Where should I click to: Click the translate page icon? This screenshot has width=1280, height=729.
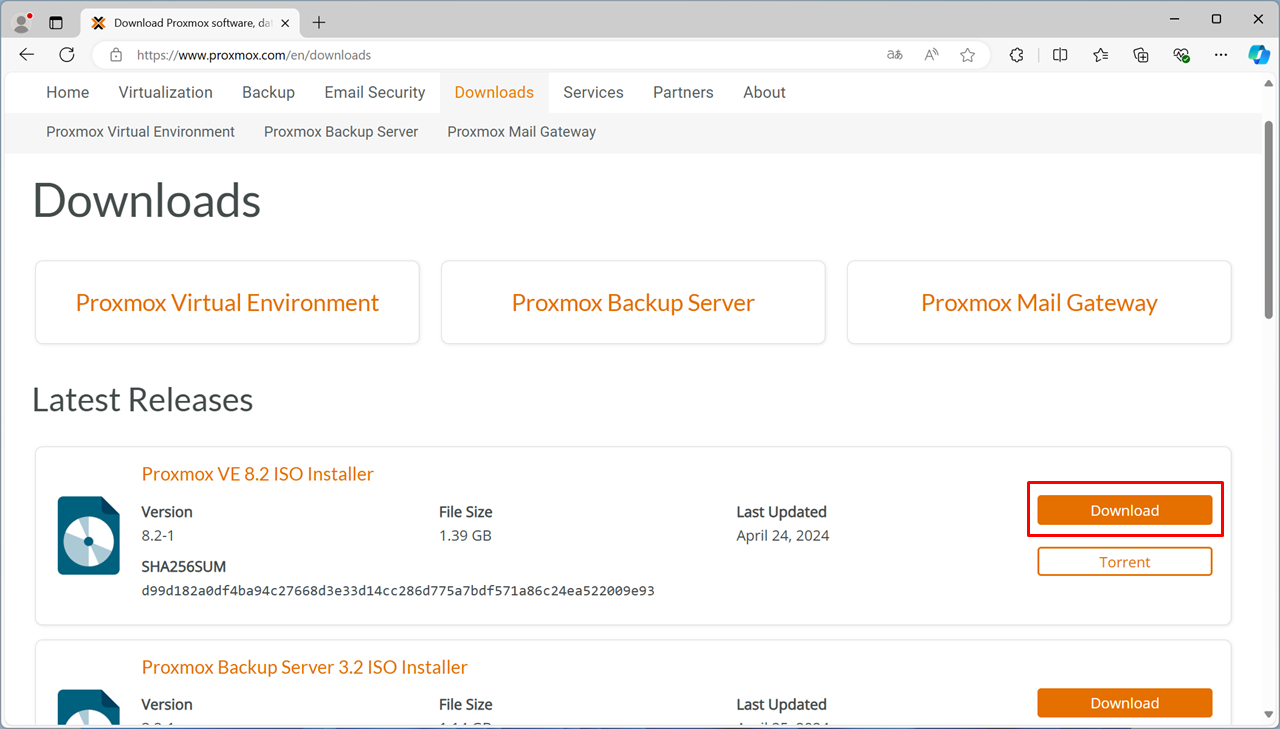click(x=895, y=55)
